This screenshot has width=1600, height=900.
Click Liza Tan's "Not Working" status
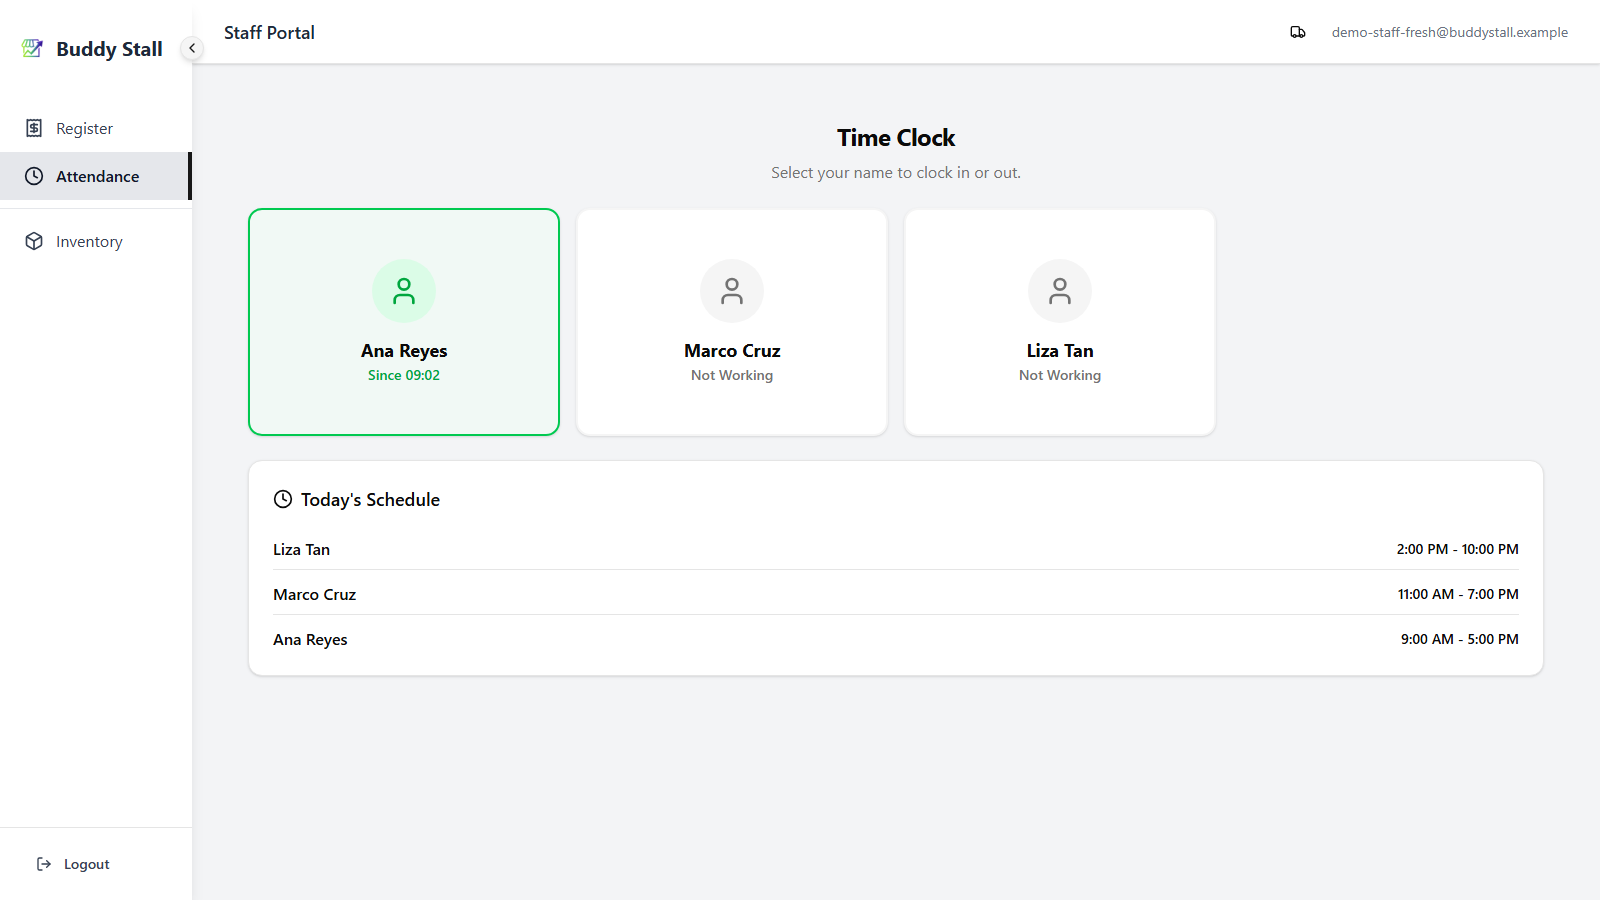pos(1060,375)
